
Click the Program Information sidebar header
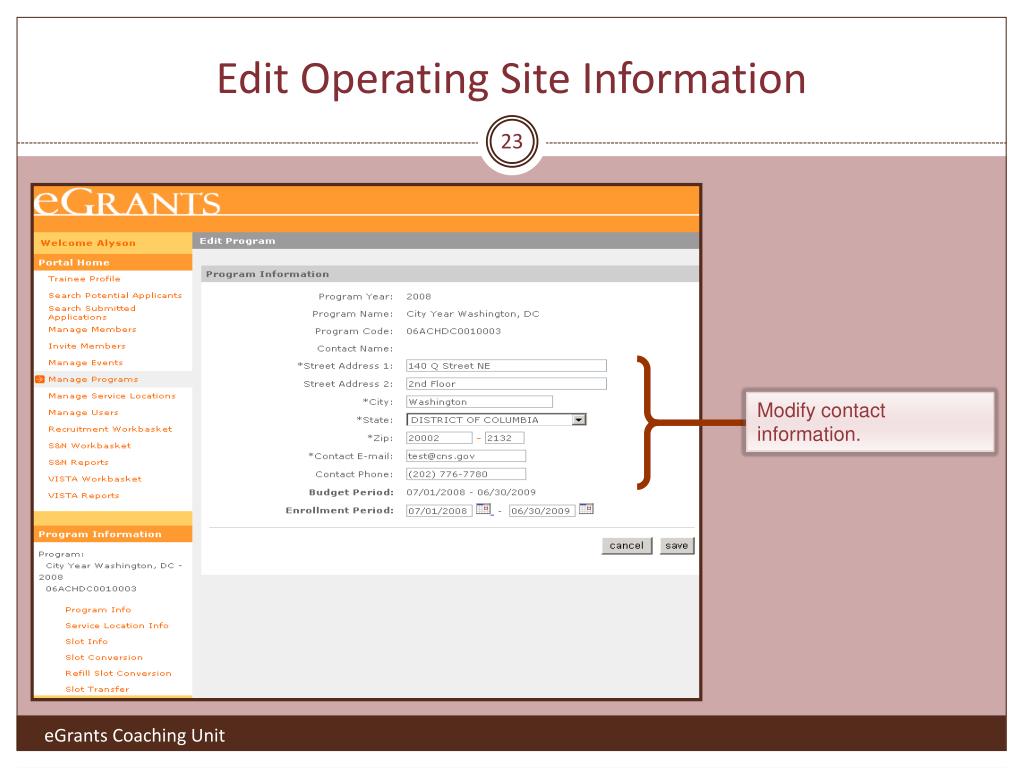coord(113,534)
